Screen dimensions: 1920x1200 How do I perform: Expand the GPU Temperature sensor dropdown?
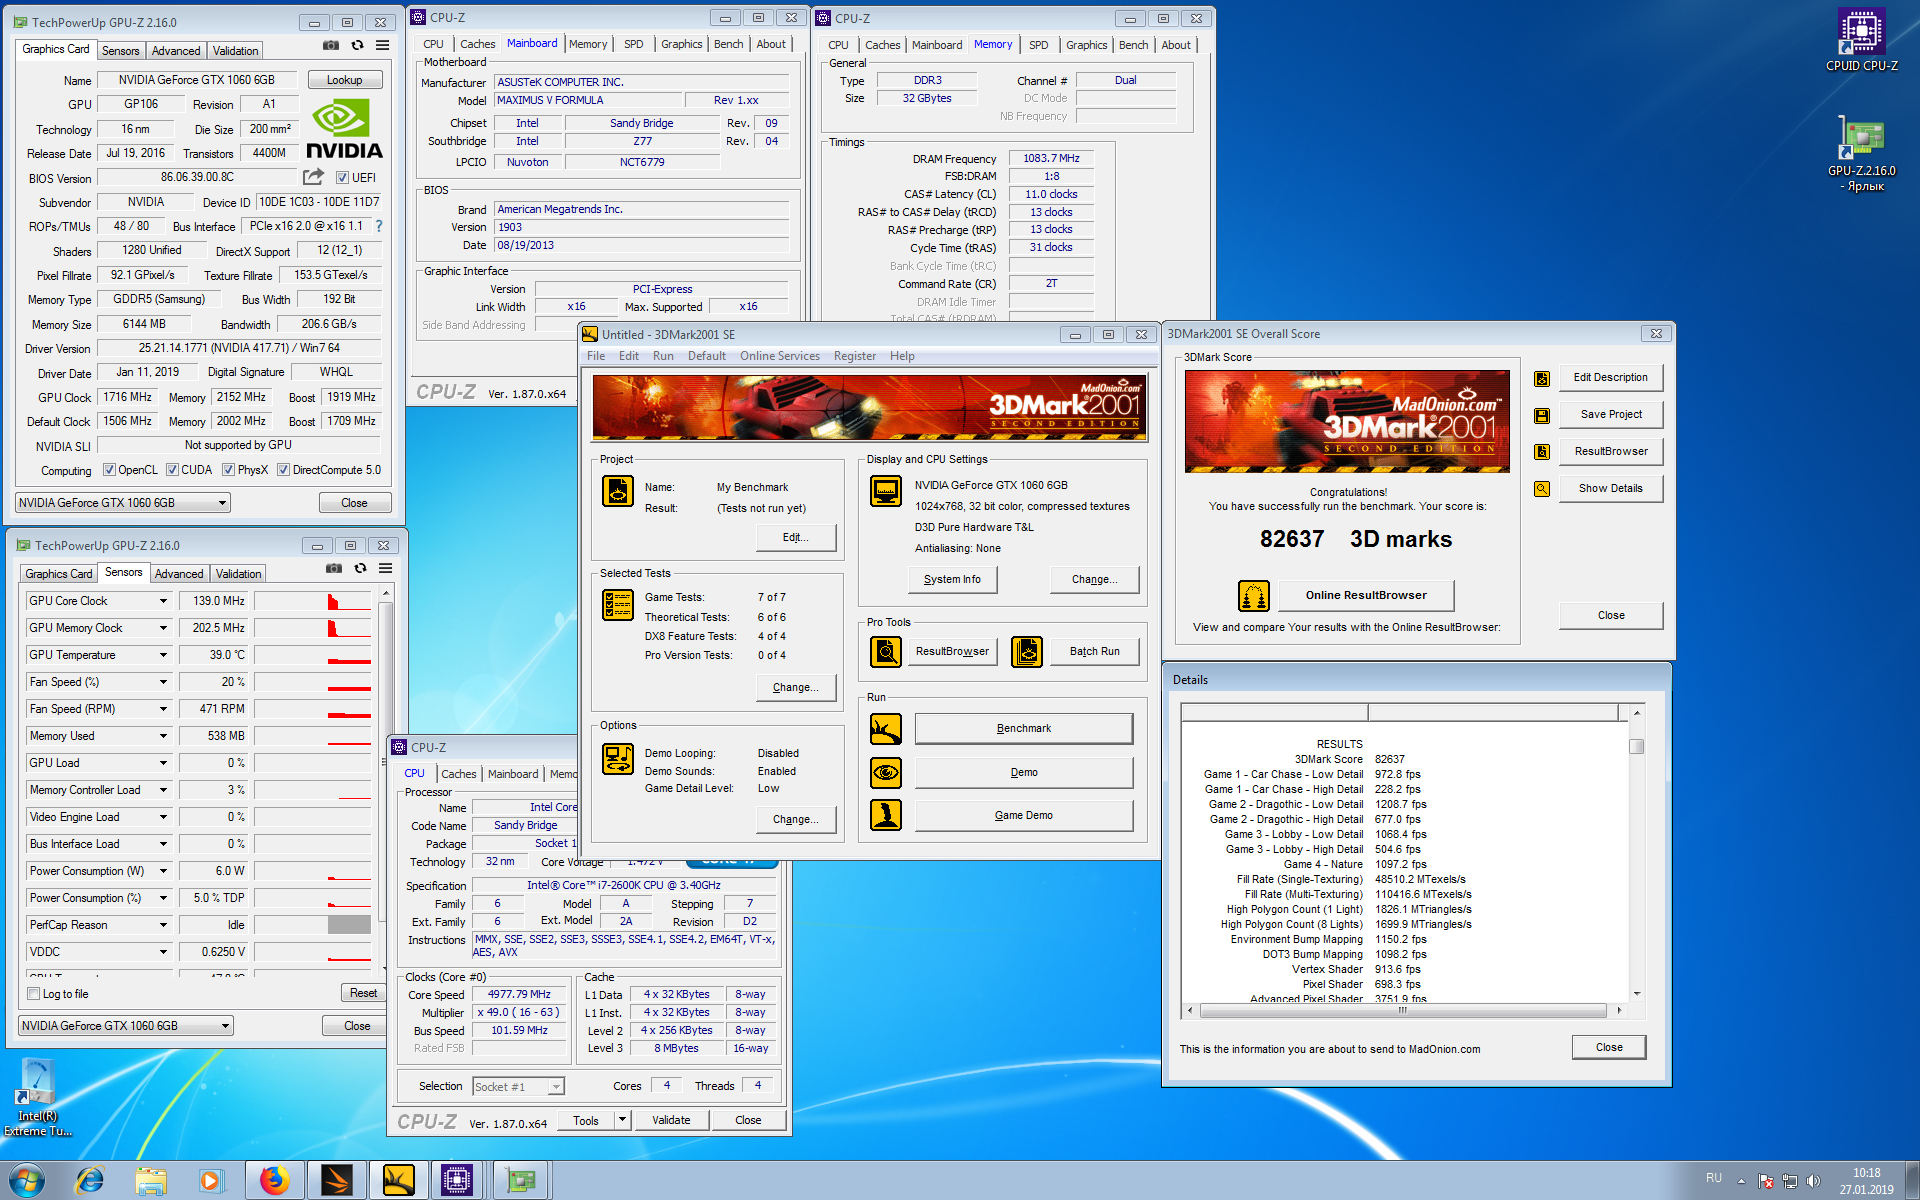coord(163,655)
